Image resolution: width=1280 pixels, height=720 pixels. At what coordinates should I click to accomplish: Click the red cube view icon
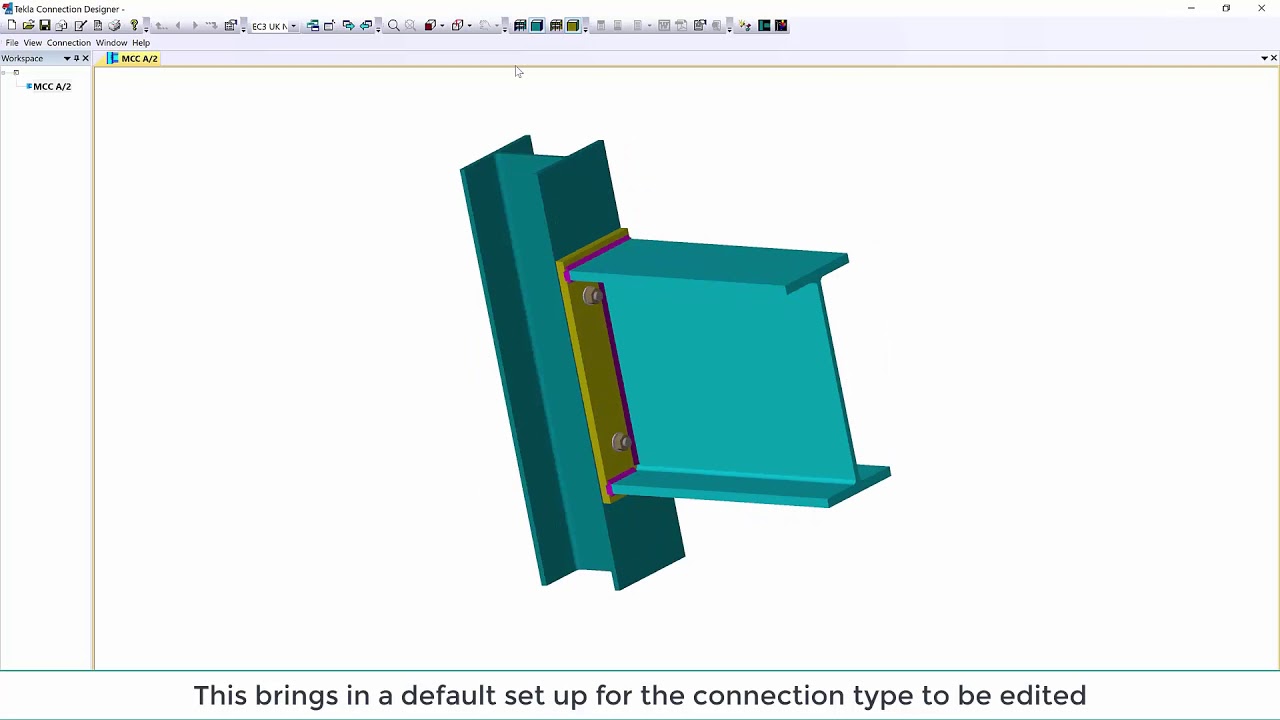430,25
